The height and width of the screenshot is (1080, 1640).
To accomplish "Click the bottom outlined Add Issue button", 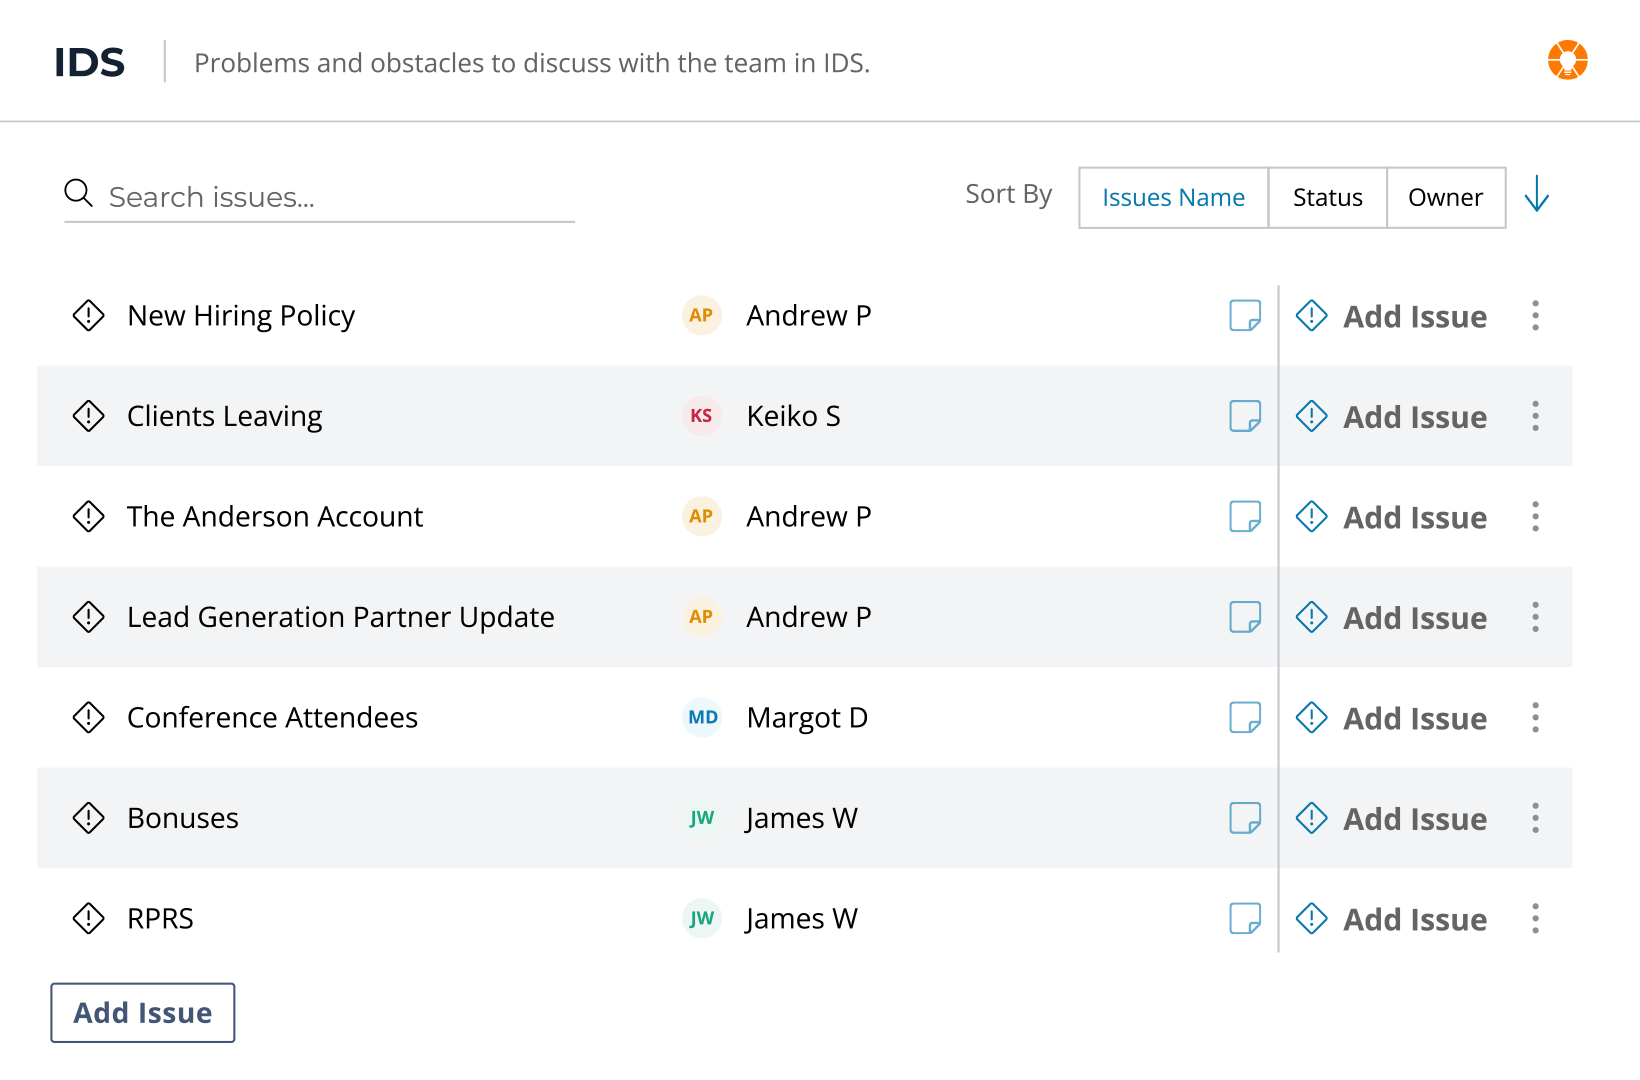I will (x=143, y=1012).
